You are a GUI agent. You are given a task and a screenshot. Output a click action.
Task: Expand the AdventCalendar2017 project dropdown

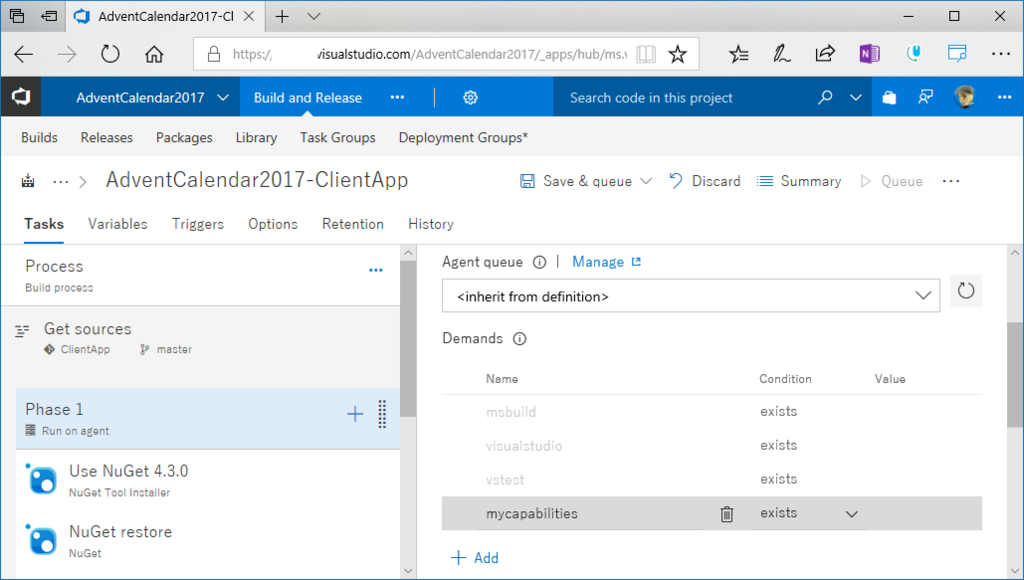click(x=223, y=98)
